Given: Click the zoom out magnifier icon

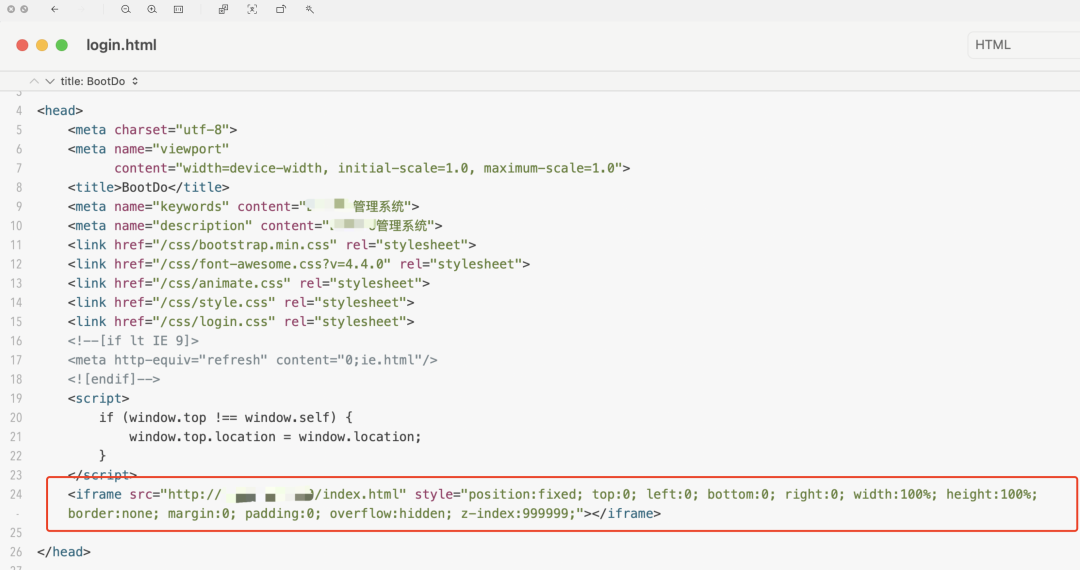Looking at the screenshot, I should click(125, 10).
